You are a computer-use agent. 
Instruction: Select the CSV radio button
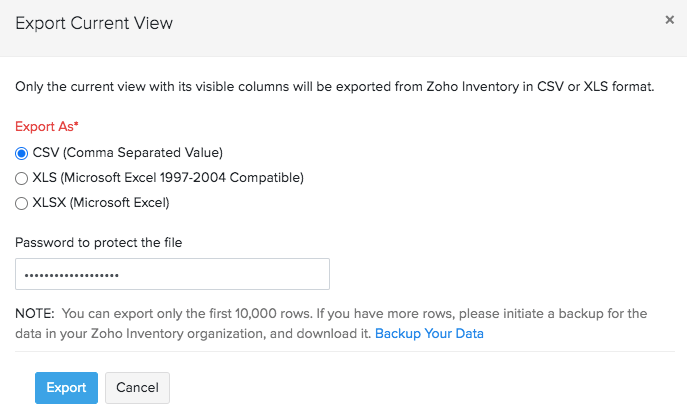coord(22,153)
